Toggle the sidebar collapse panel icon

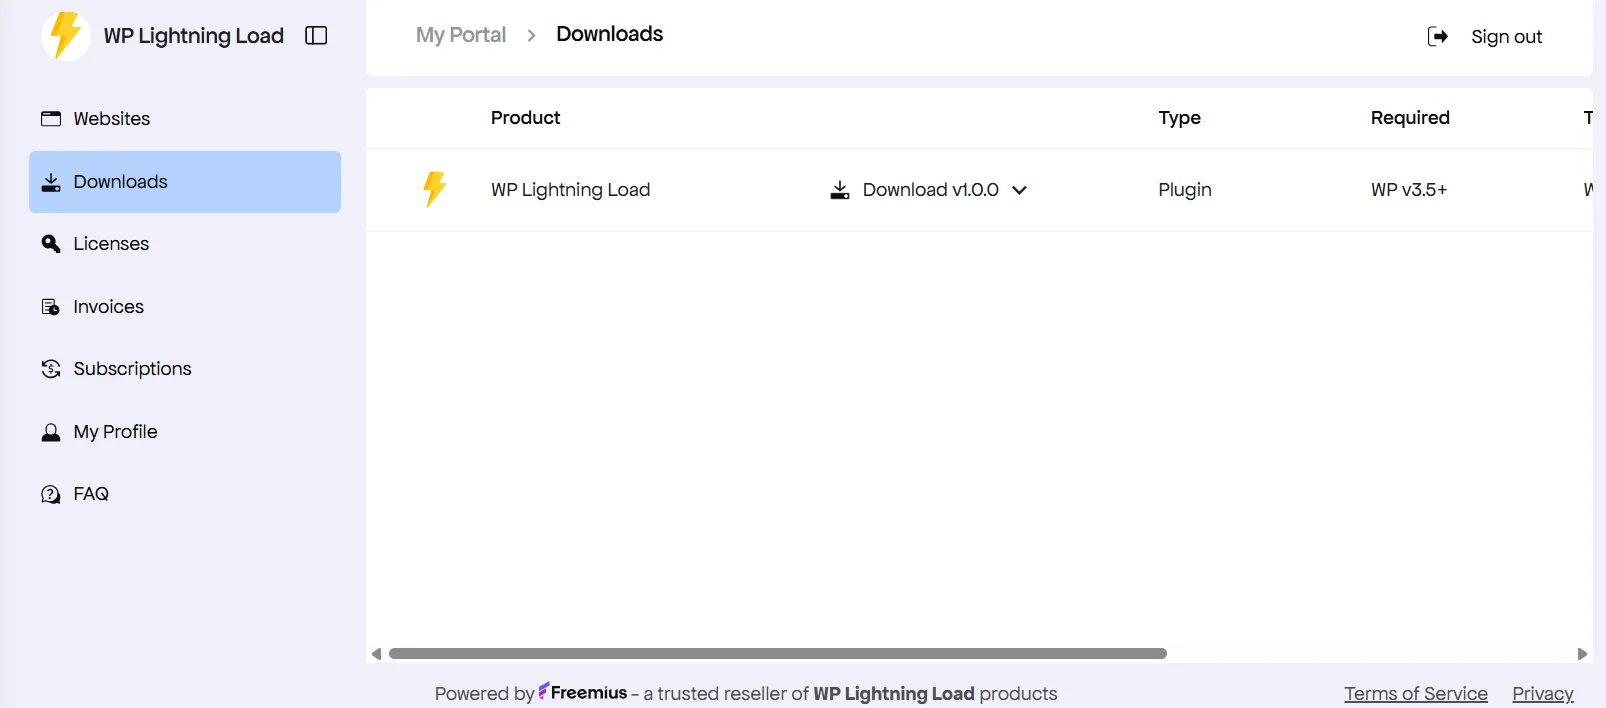[316, 36]
